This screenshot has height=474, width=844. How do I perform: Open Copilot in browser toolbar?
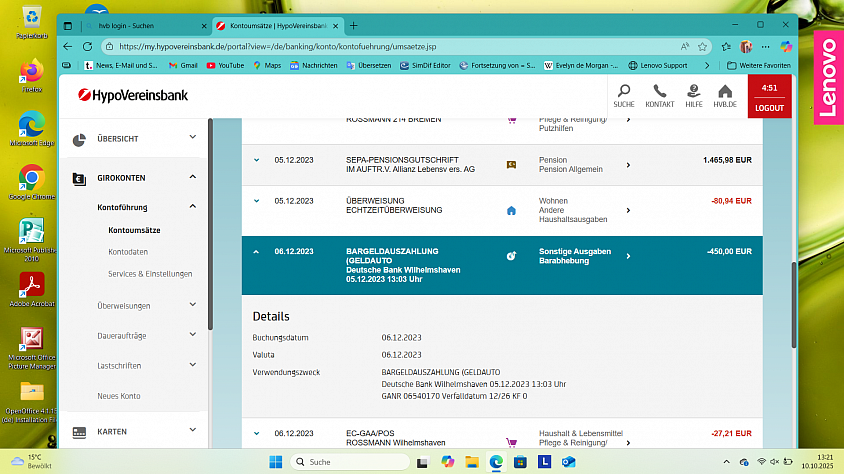(x=786, y=47)
